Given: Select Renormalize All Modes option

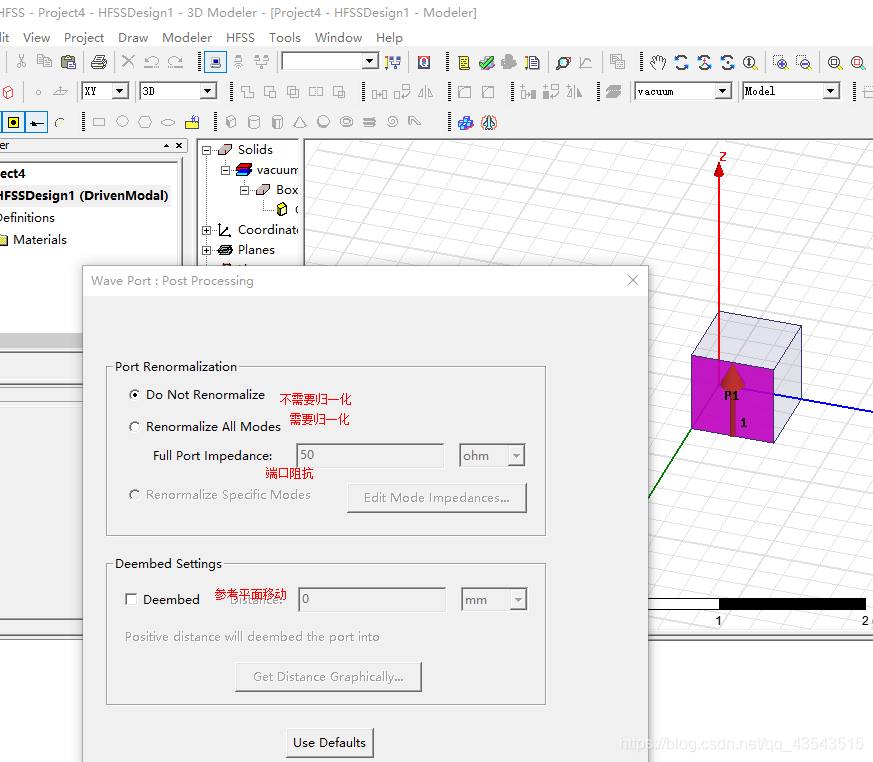Looking at the screenshot, I should click(x=134, y=427).
